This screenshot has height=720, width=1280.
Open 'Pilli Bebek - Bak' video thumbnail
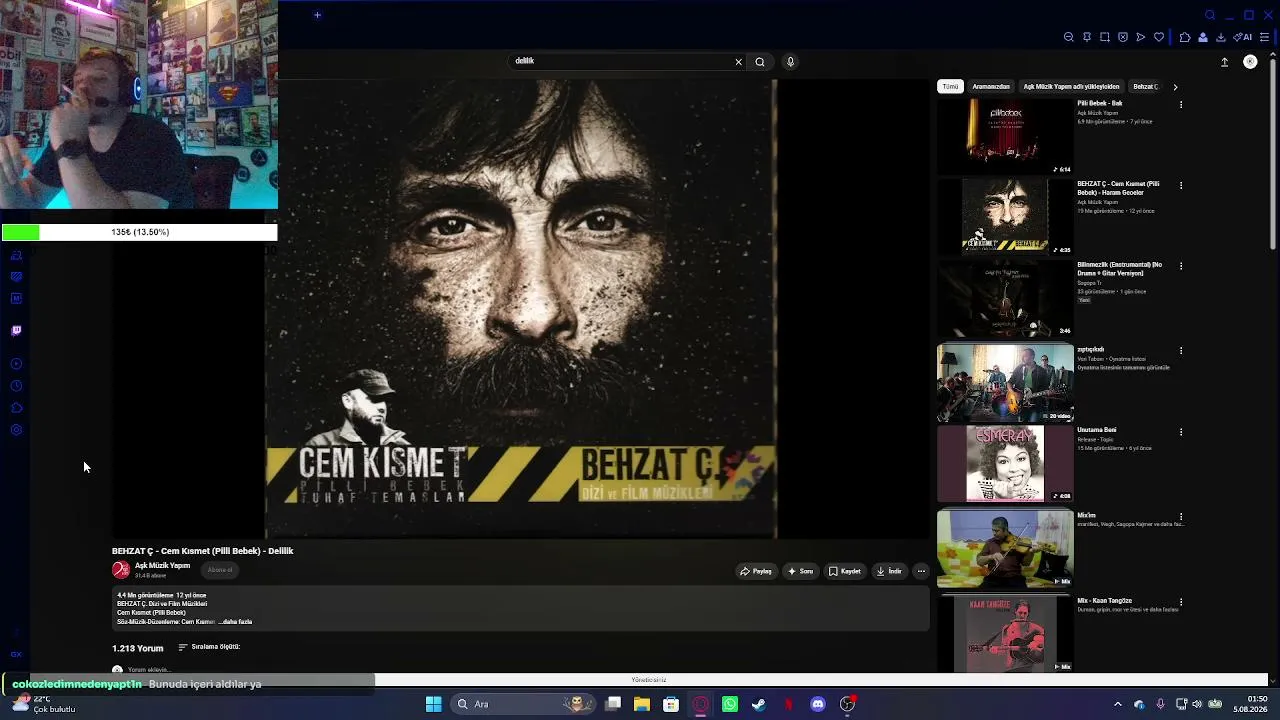point(1005,136)
